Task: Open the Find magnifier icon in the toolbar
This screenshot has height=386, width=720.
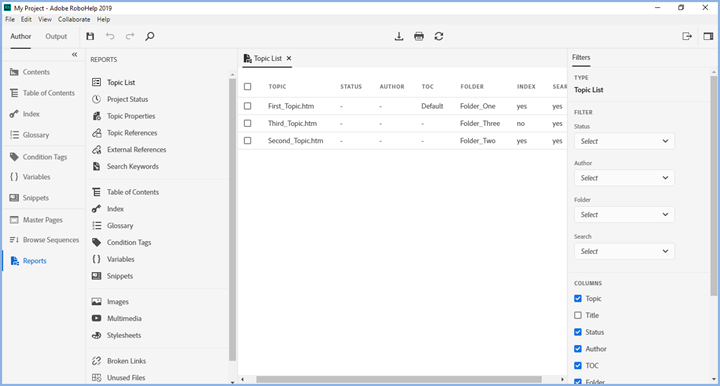Action: [150, 36]
